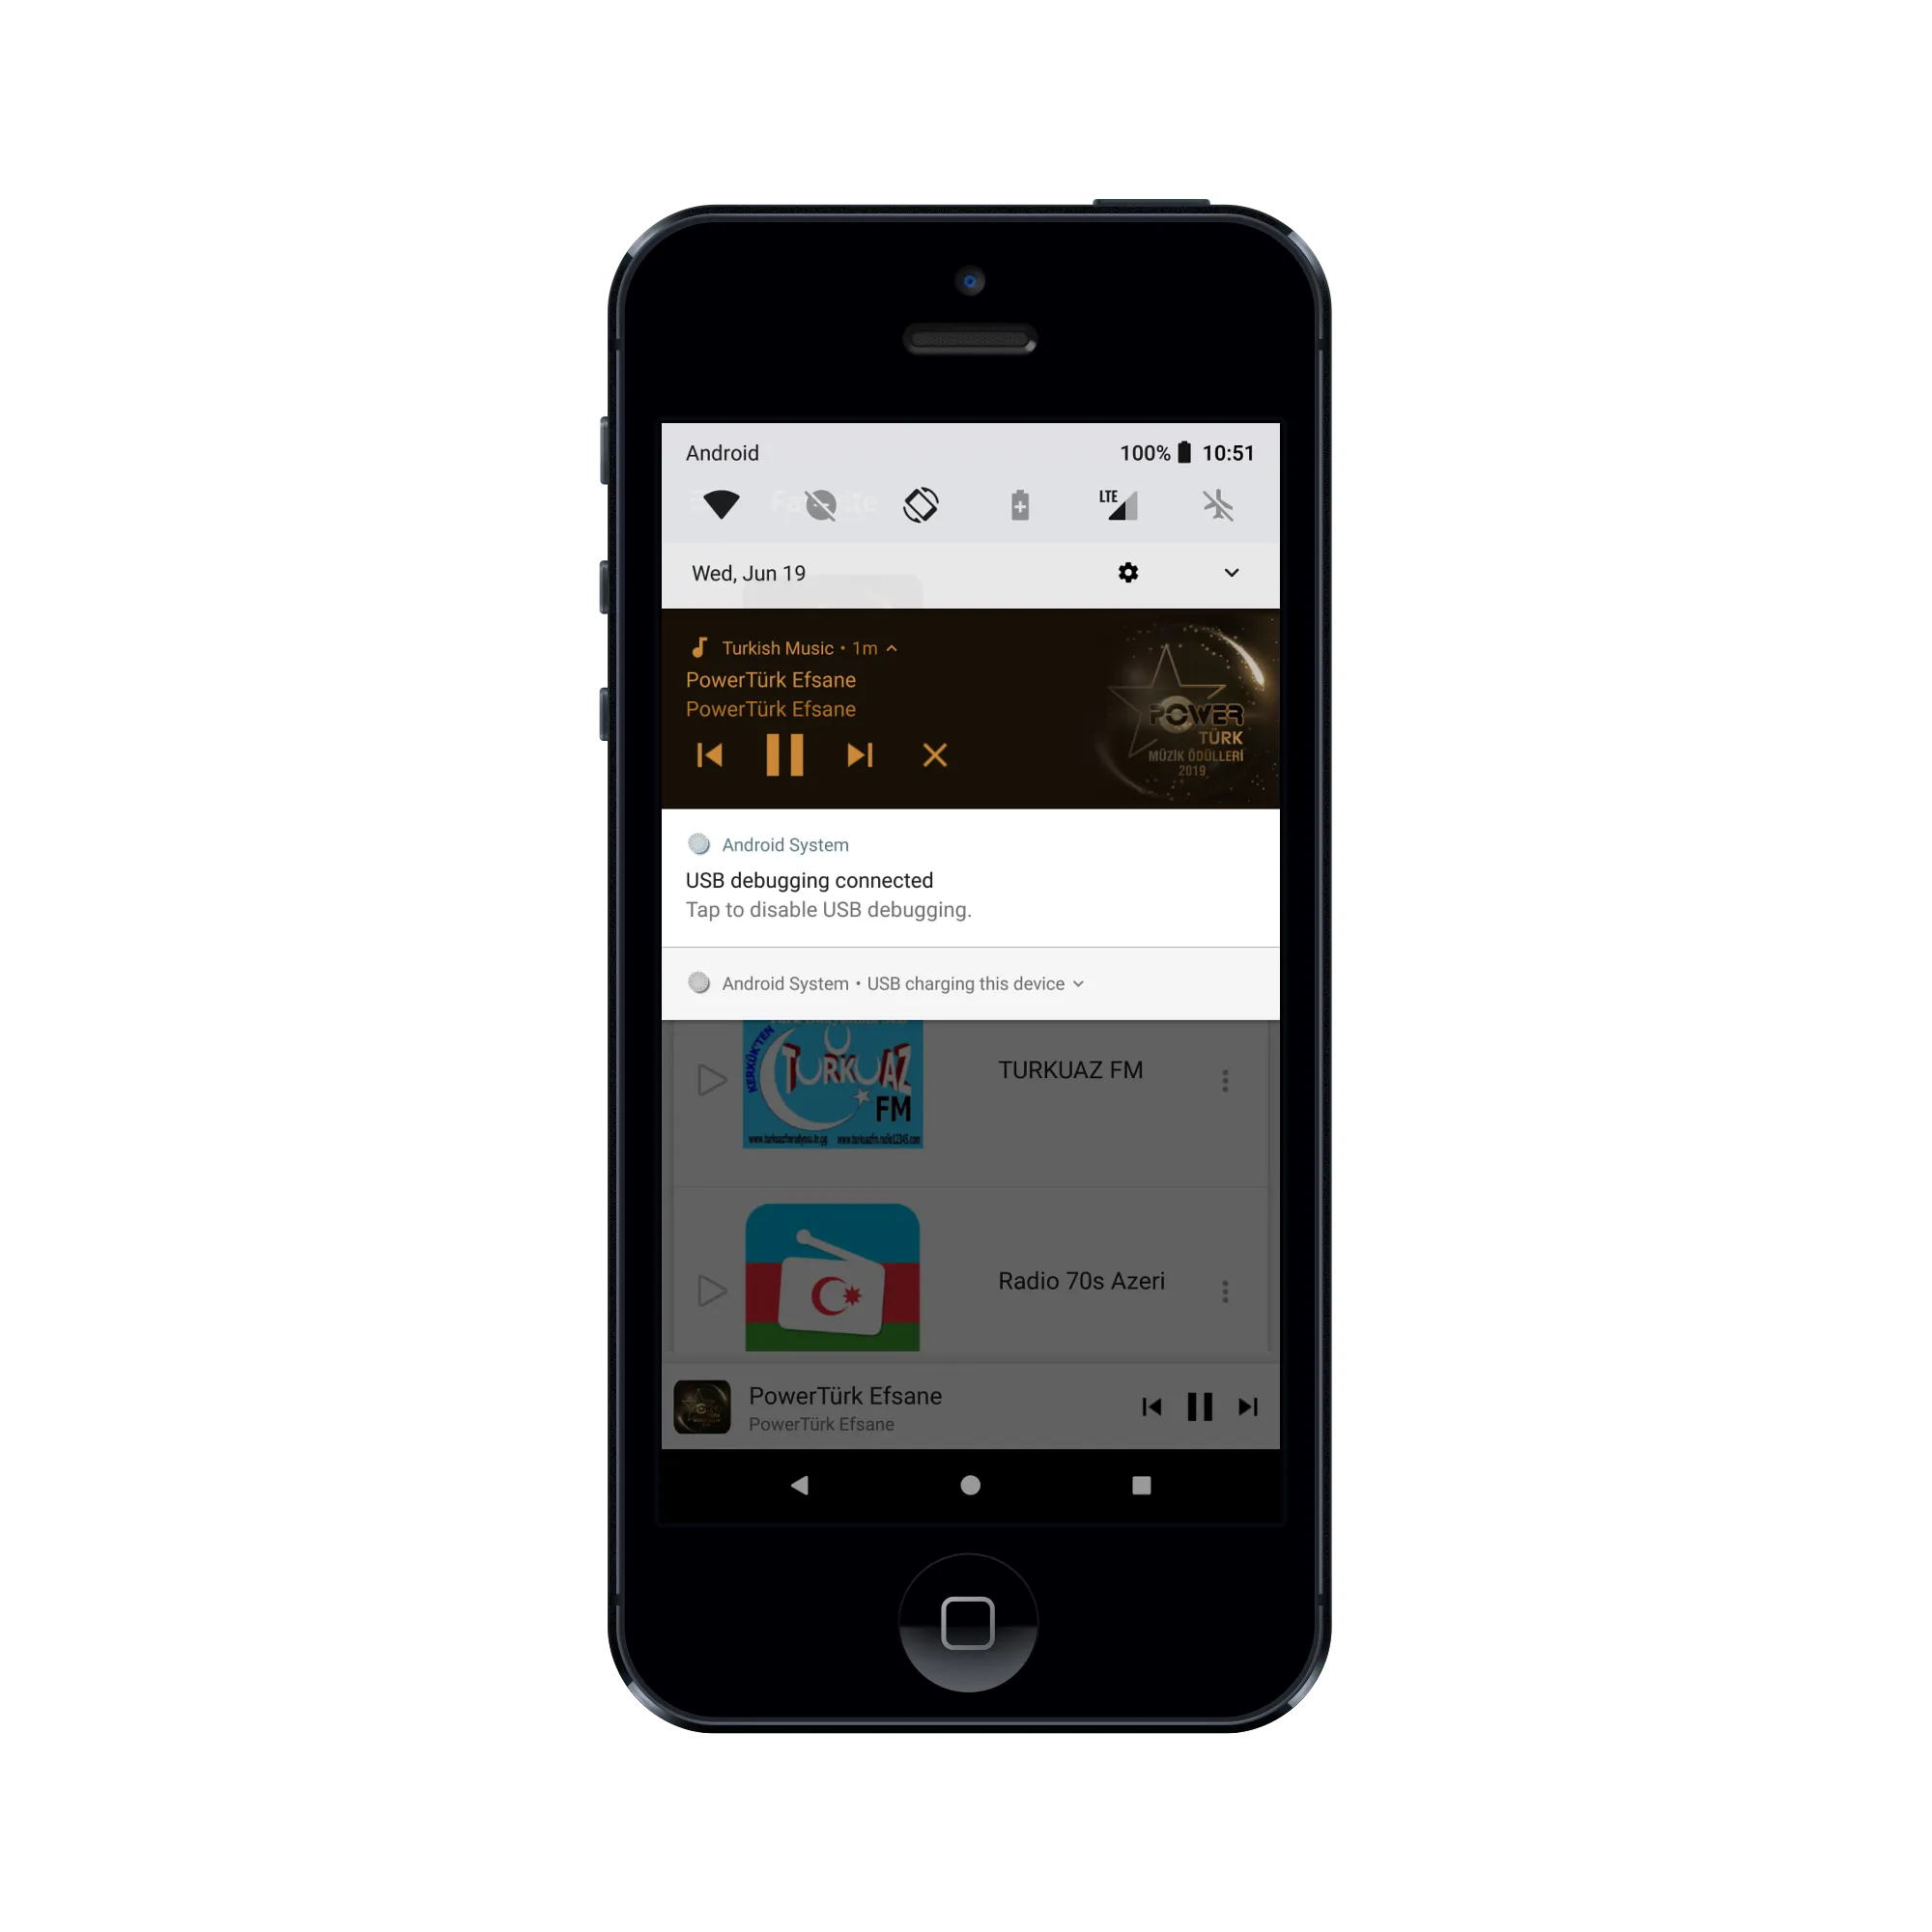Tap the pause button in mini player

click(x=1200, y=1408)
